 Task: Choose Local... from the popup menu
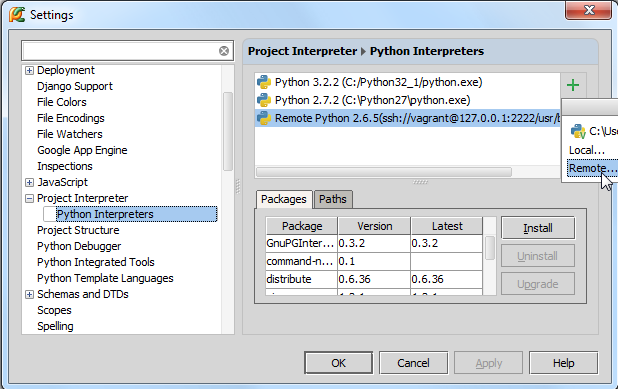tap(587, 150)
